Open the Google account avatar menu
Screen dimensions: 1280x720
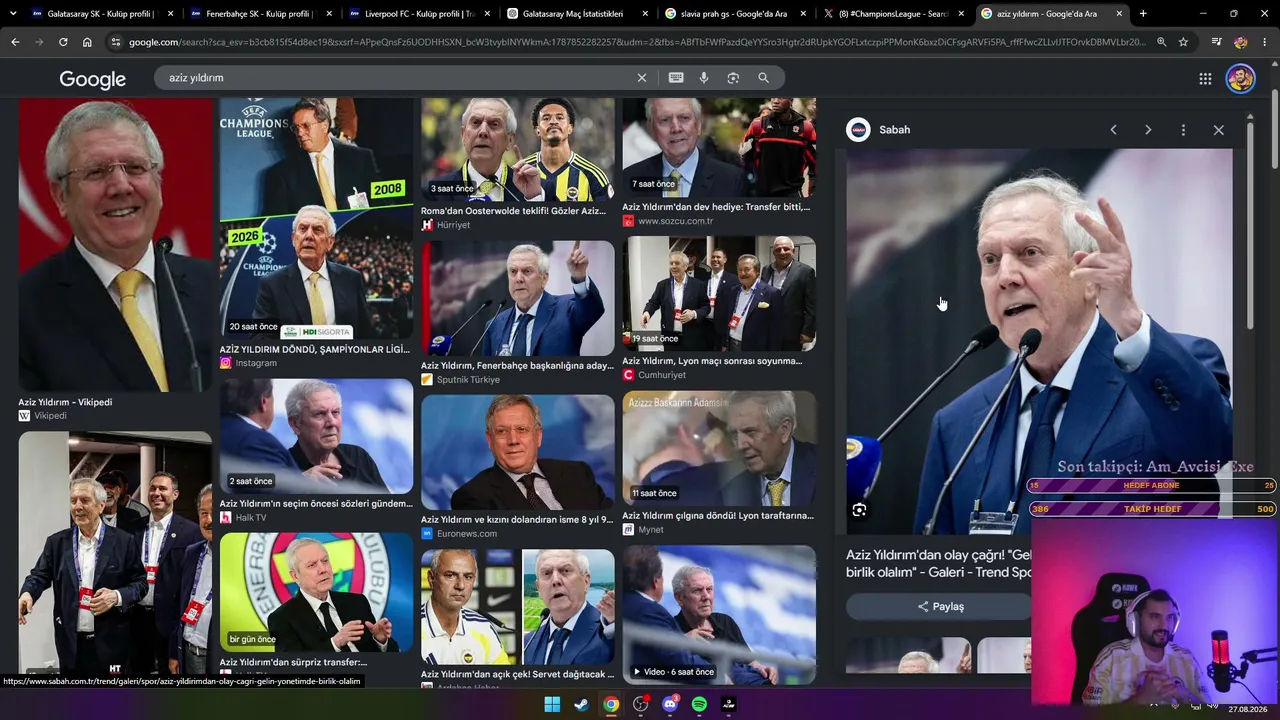1241,79
